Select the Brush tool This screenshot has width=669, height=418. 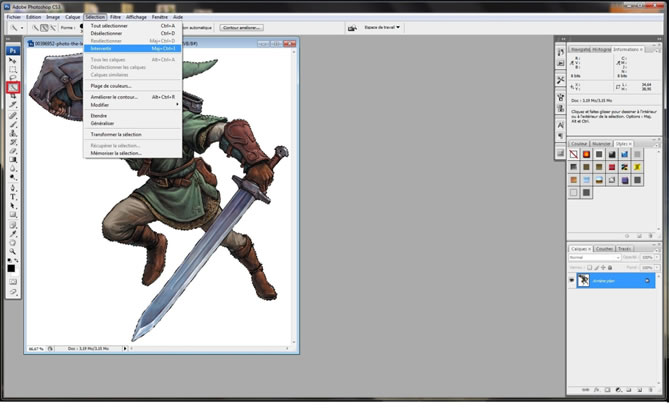[x=13, y=125]
